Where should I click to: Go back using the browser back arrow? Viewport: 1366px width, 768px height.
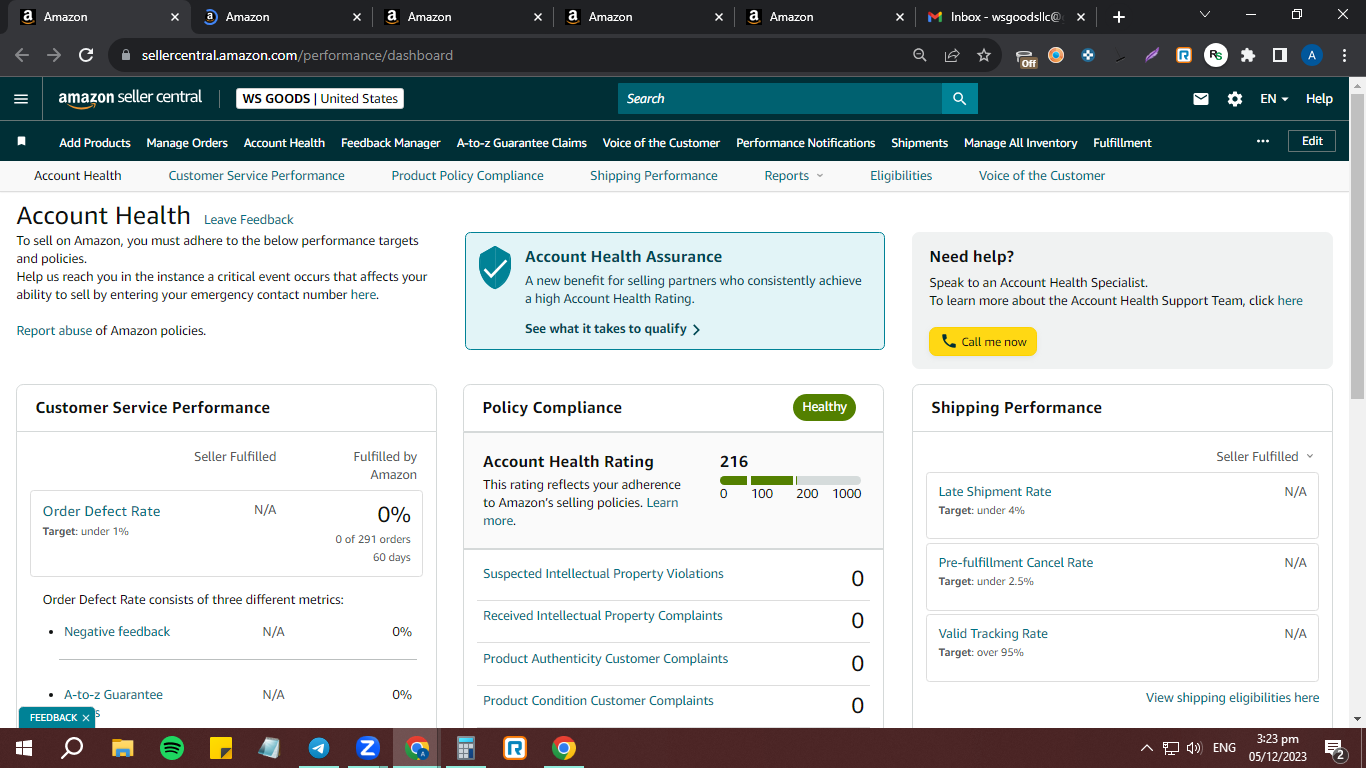click(22, 55)
